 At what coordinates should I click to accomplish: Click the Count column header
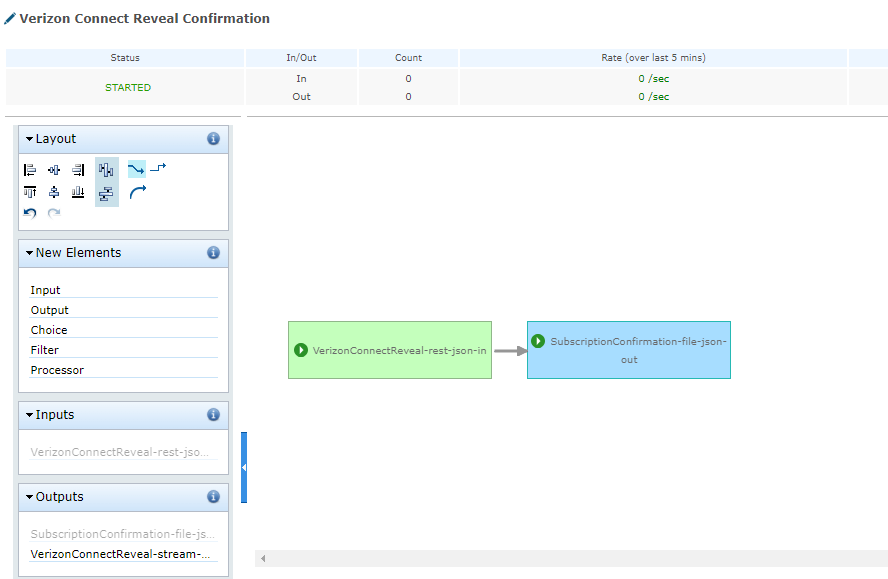point(408,58)
